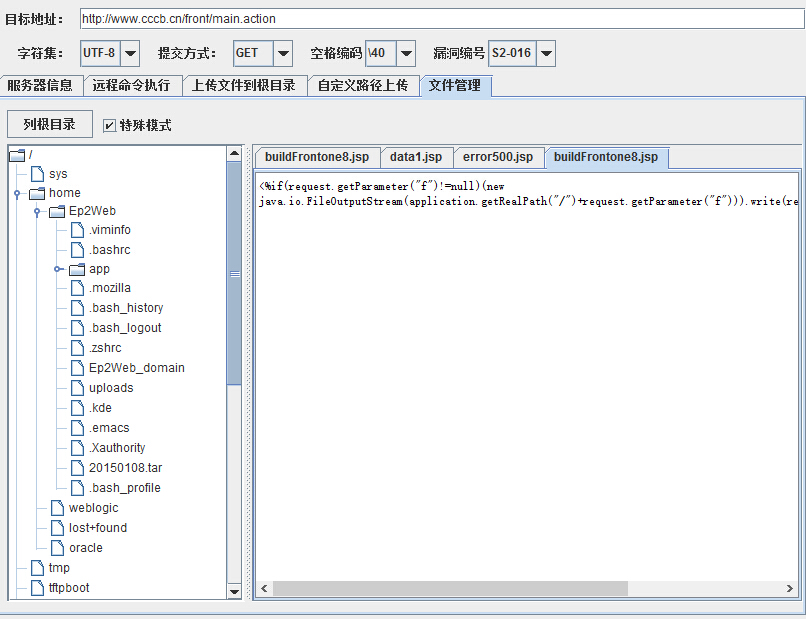The width and height of the screenshot is (806, 619).
Task: Click the .kde file icon
Action: tap(78, 408)
